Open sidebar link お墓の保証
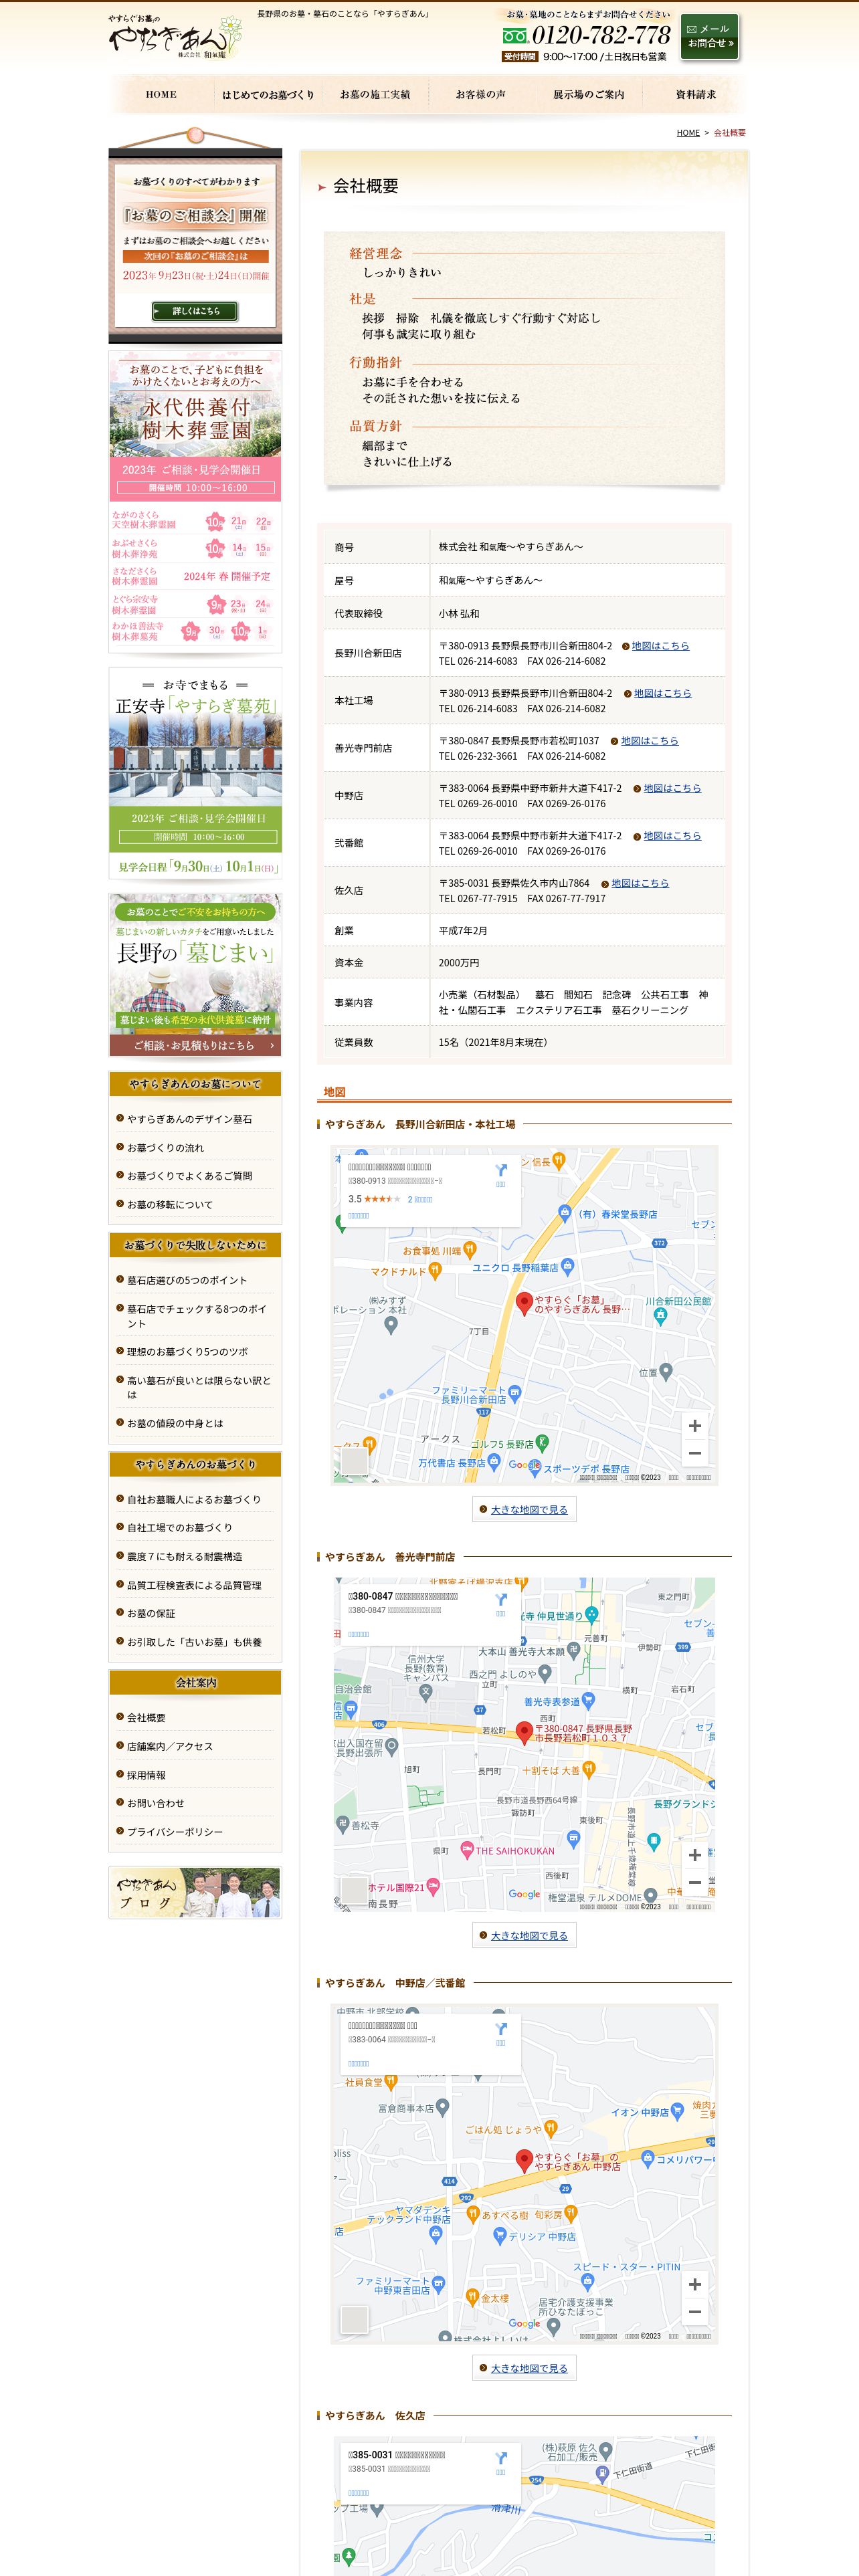This screenshot has height=2576, width=859. (151, 1613)
